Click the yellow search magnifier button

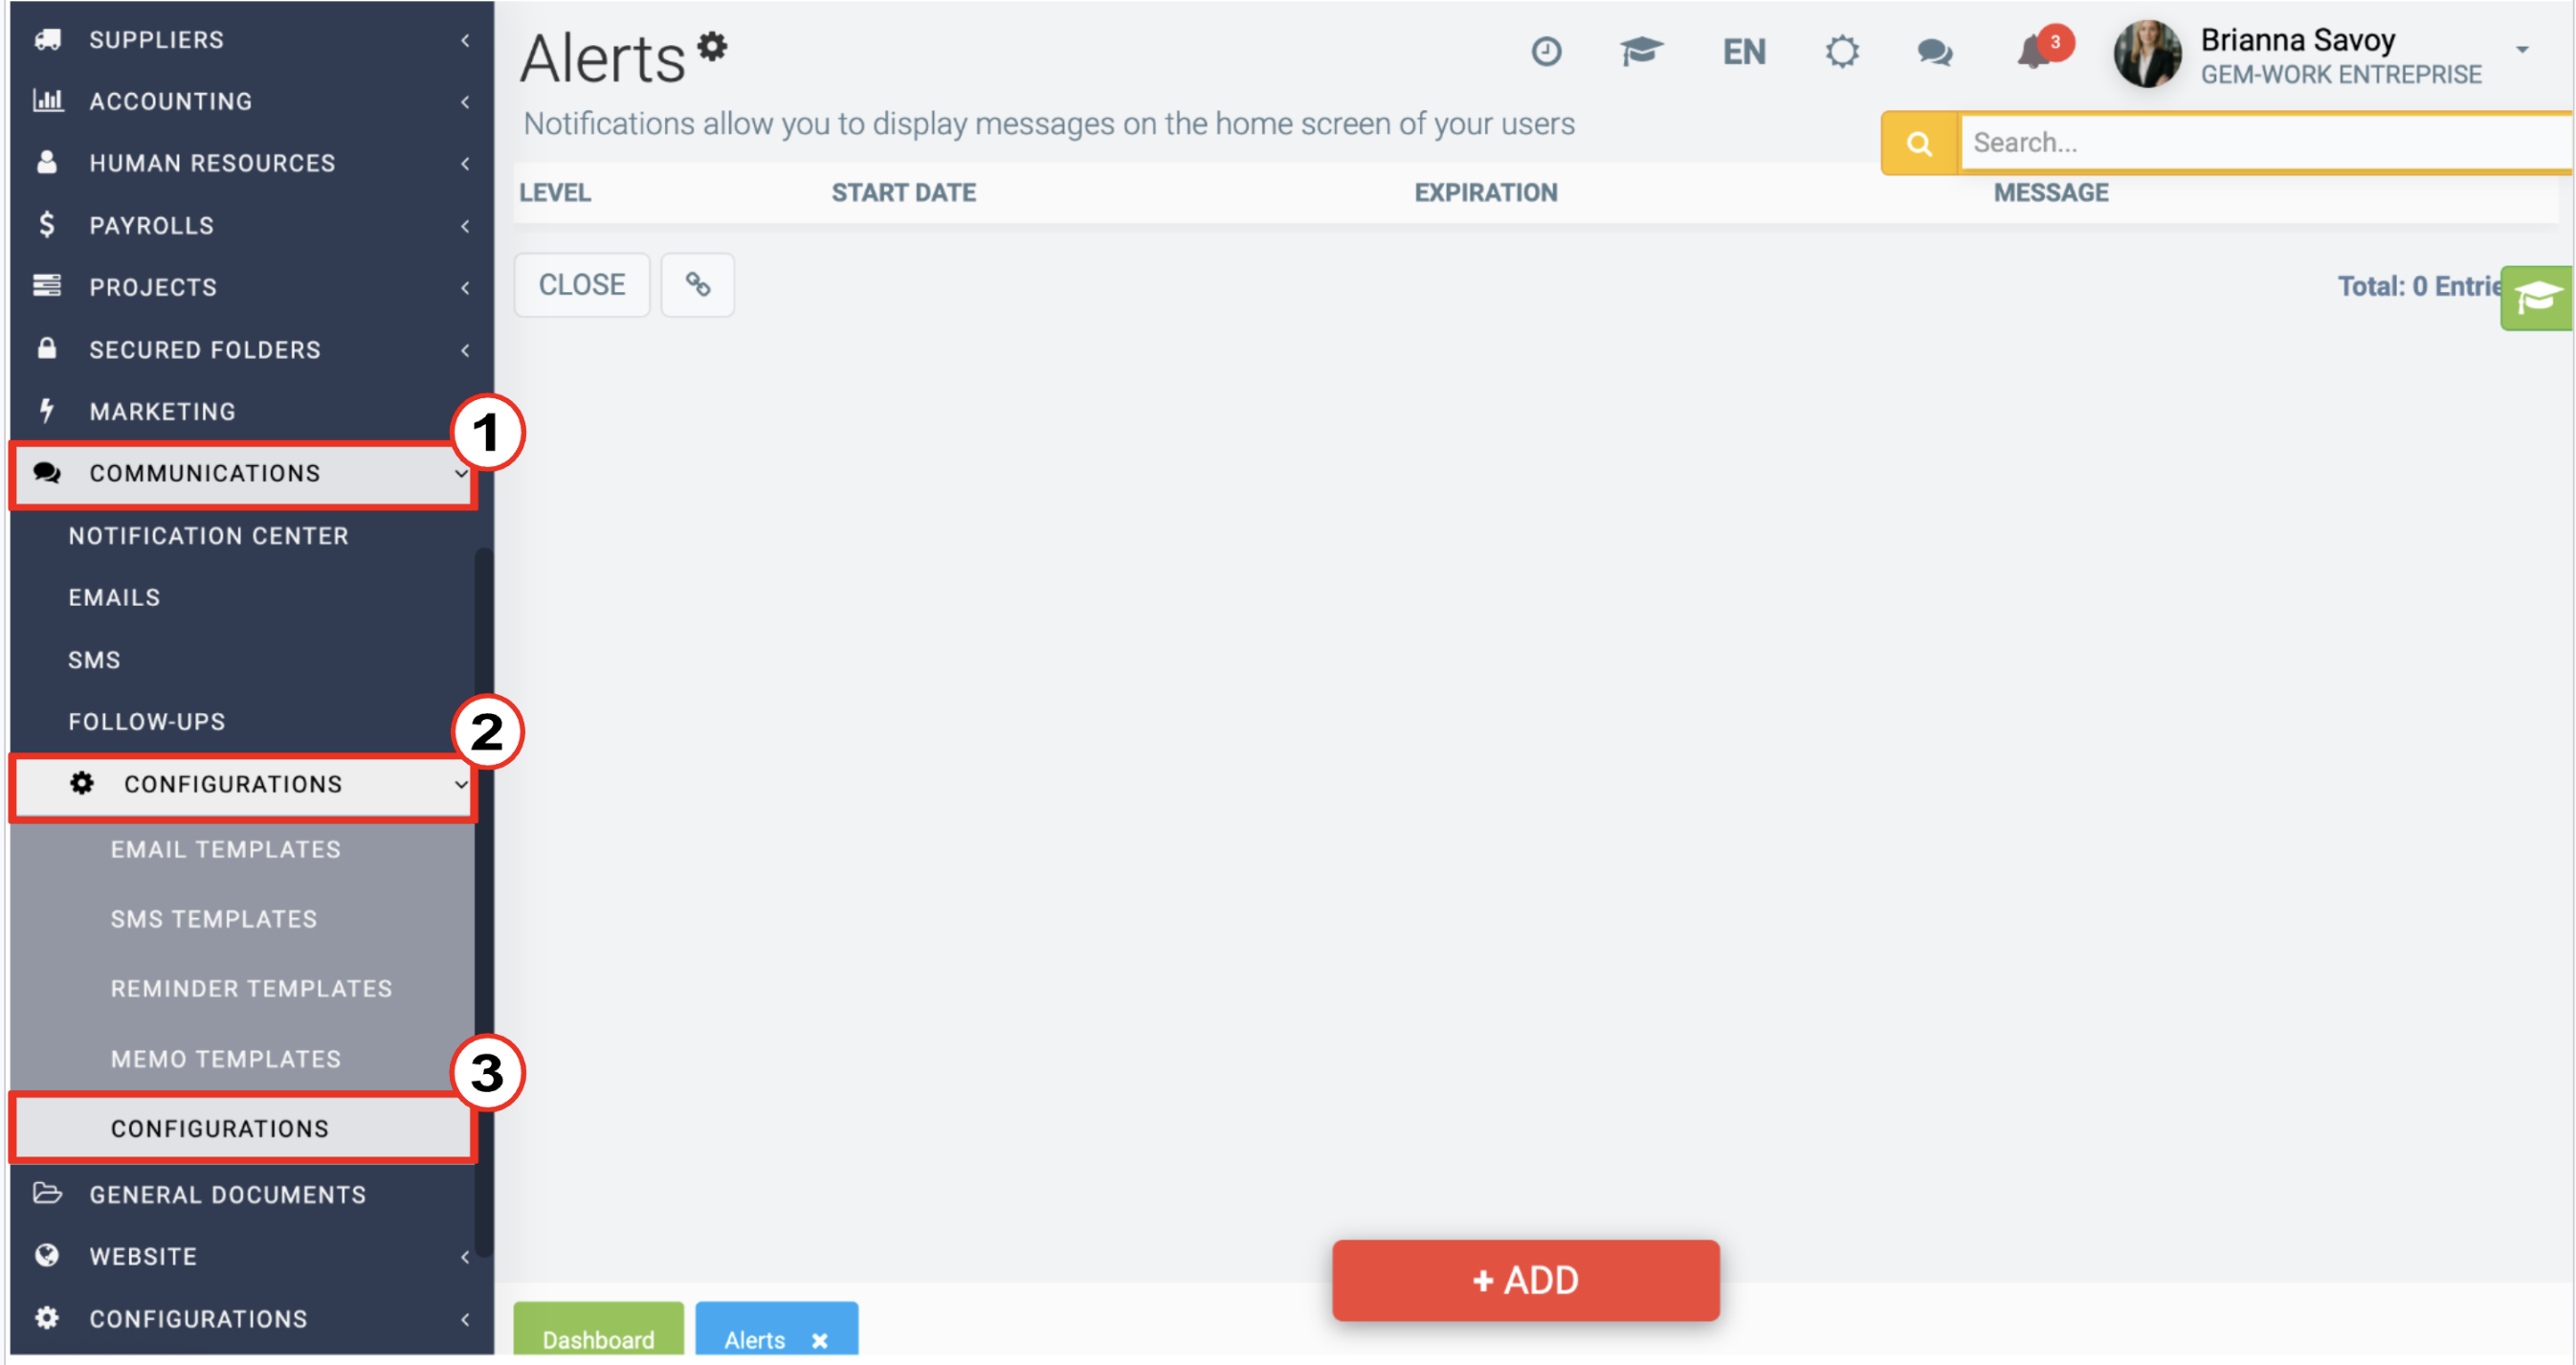[1919, 144]
